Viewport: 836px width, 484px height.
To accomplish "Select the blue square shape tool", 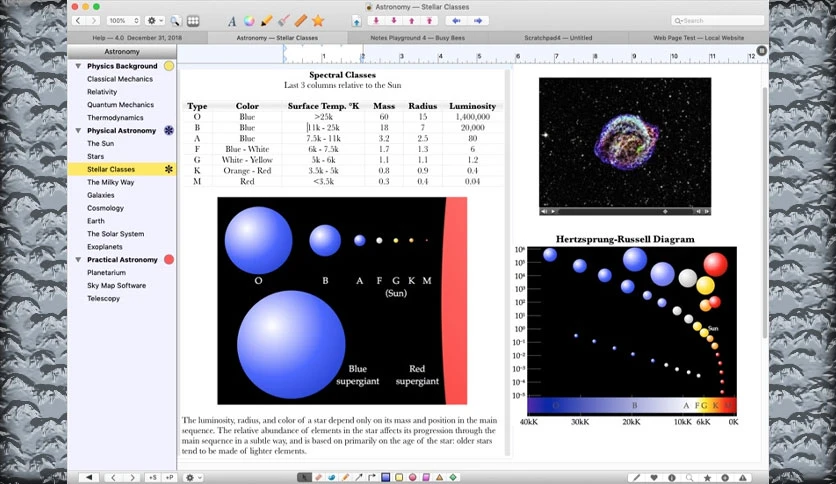I will (x=385, y=478).
